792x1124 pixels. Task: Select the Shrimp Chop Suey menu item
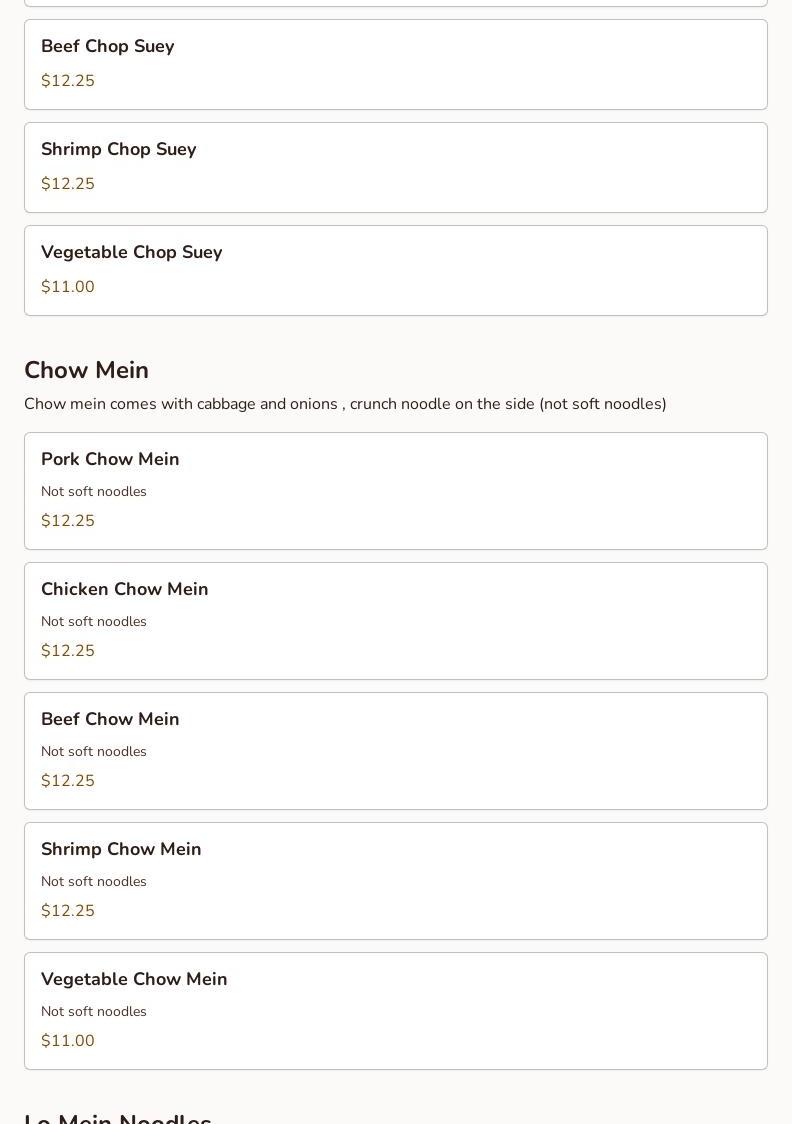coord(396,168)
